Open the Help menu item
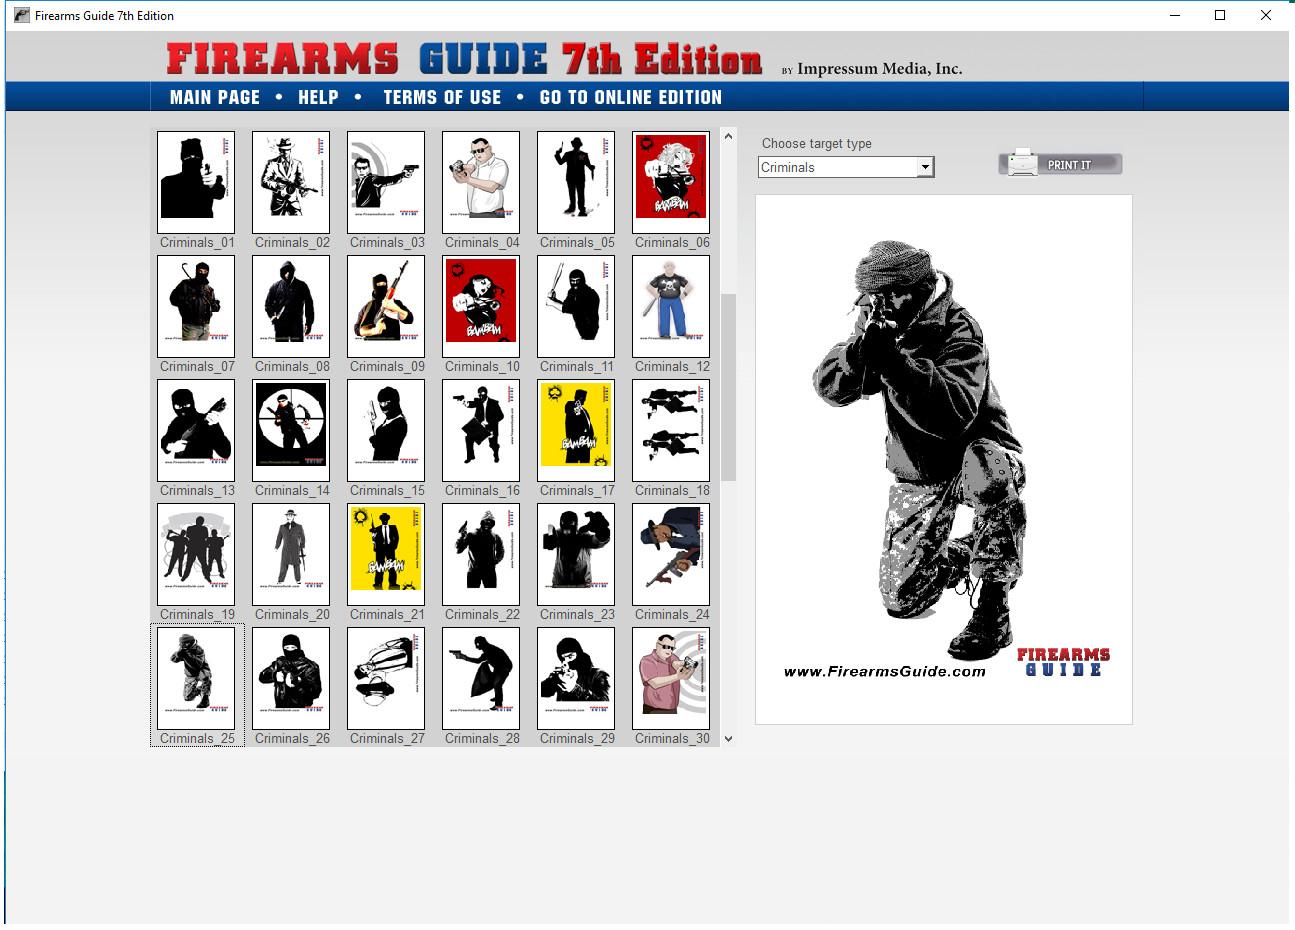This screenshot has height=930, width=1295. [318, 97]
